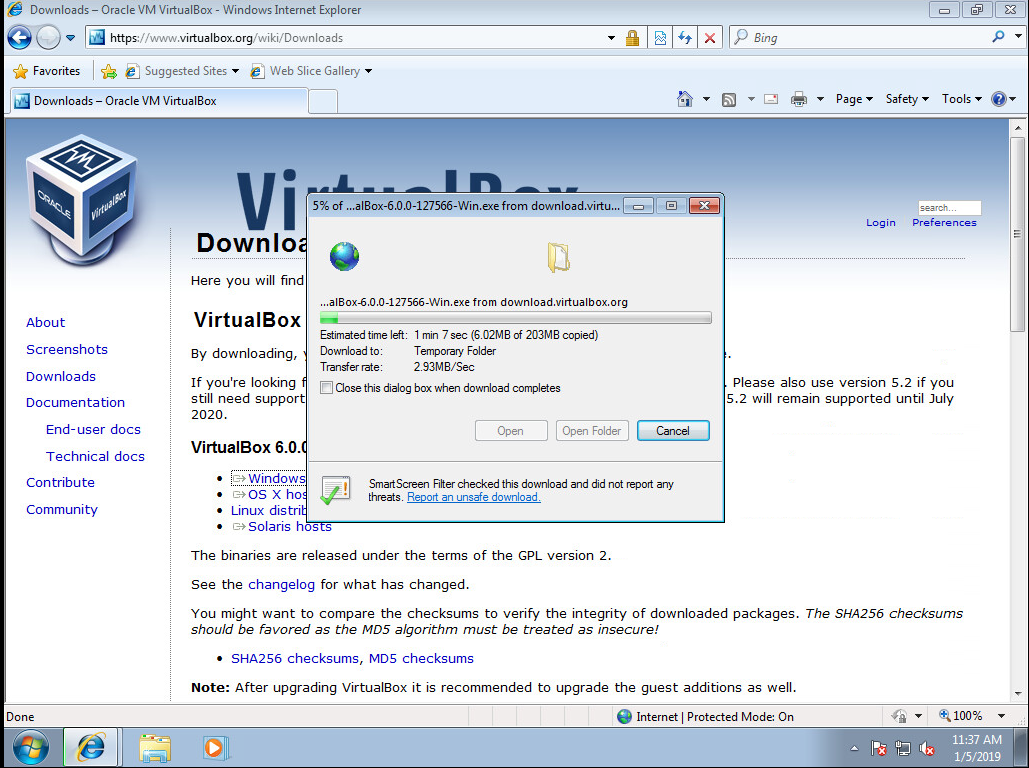1029x768 pixels.
Task: Open Windows Media Player from taskbar
Action: click(x=214, y=748)
